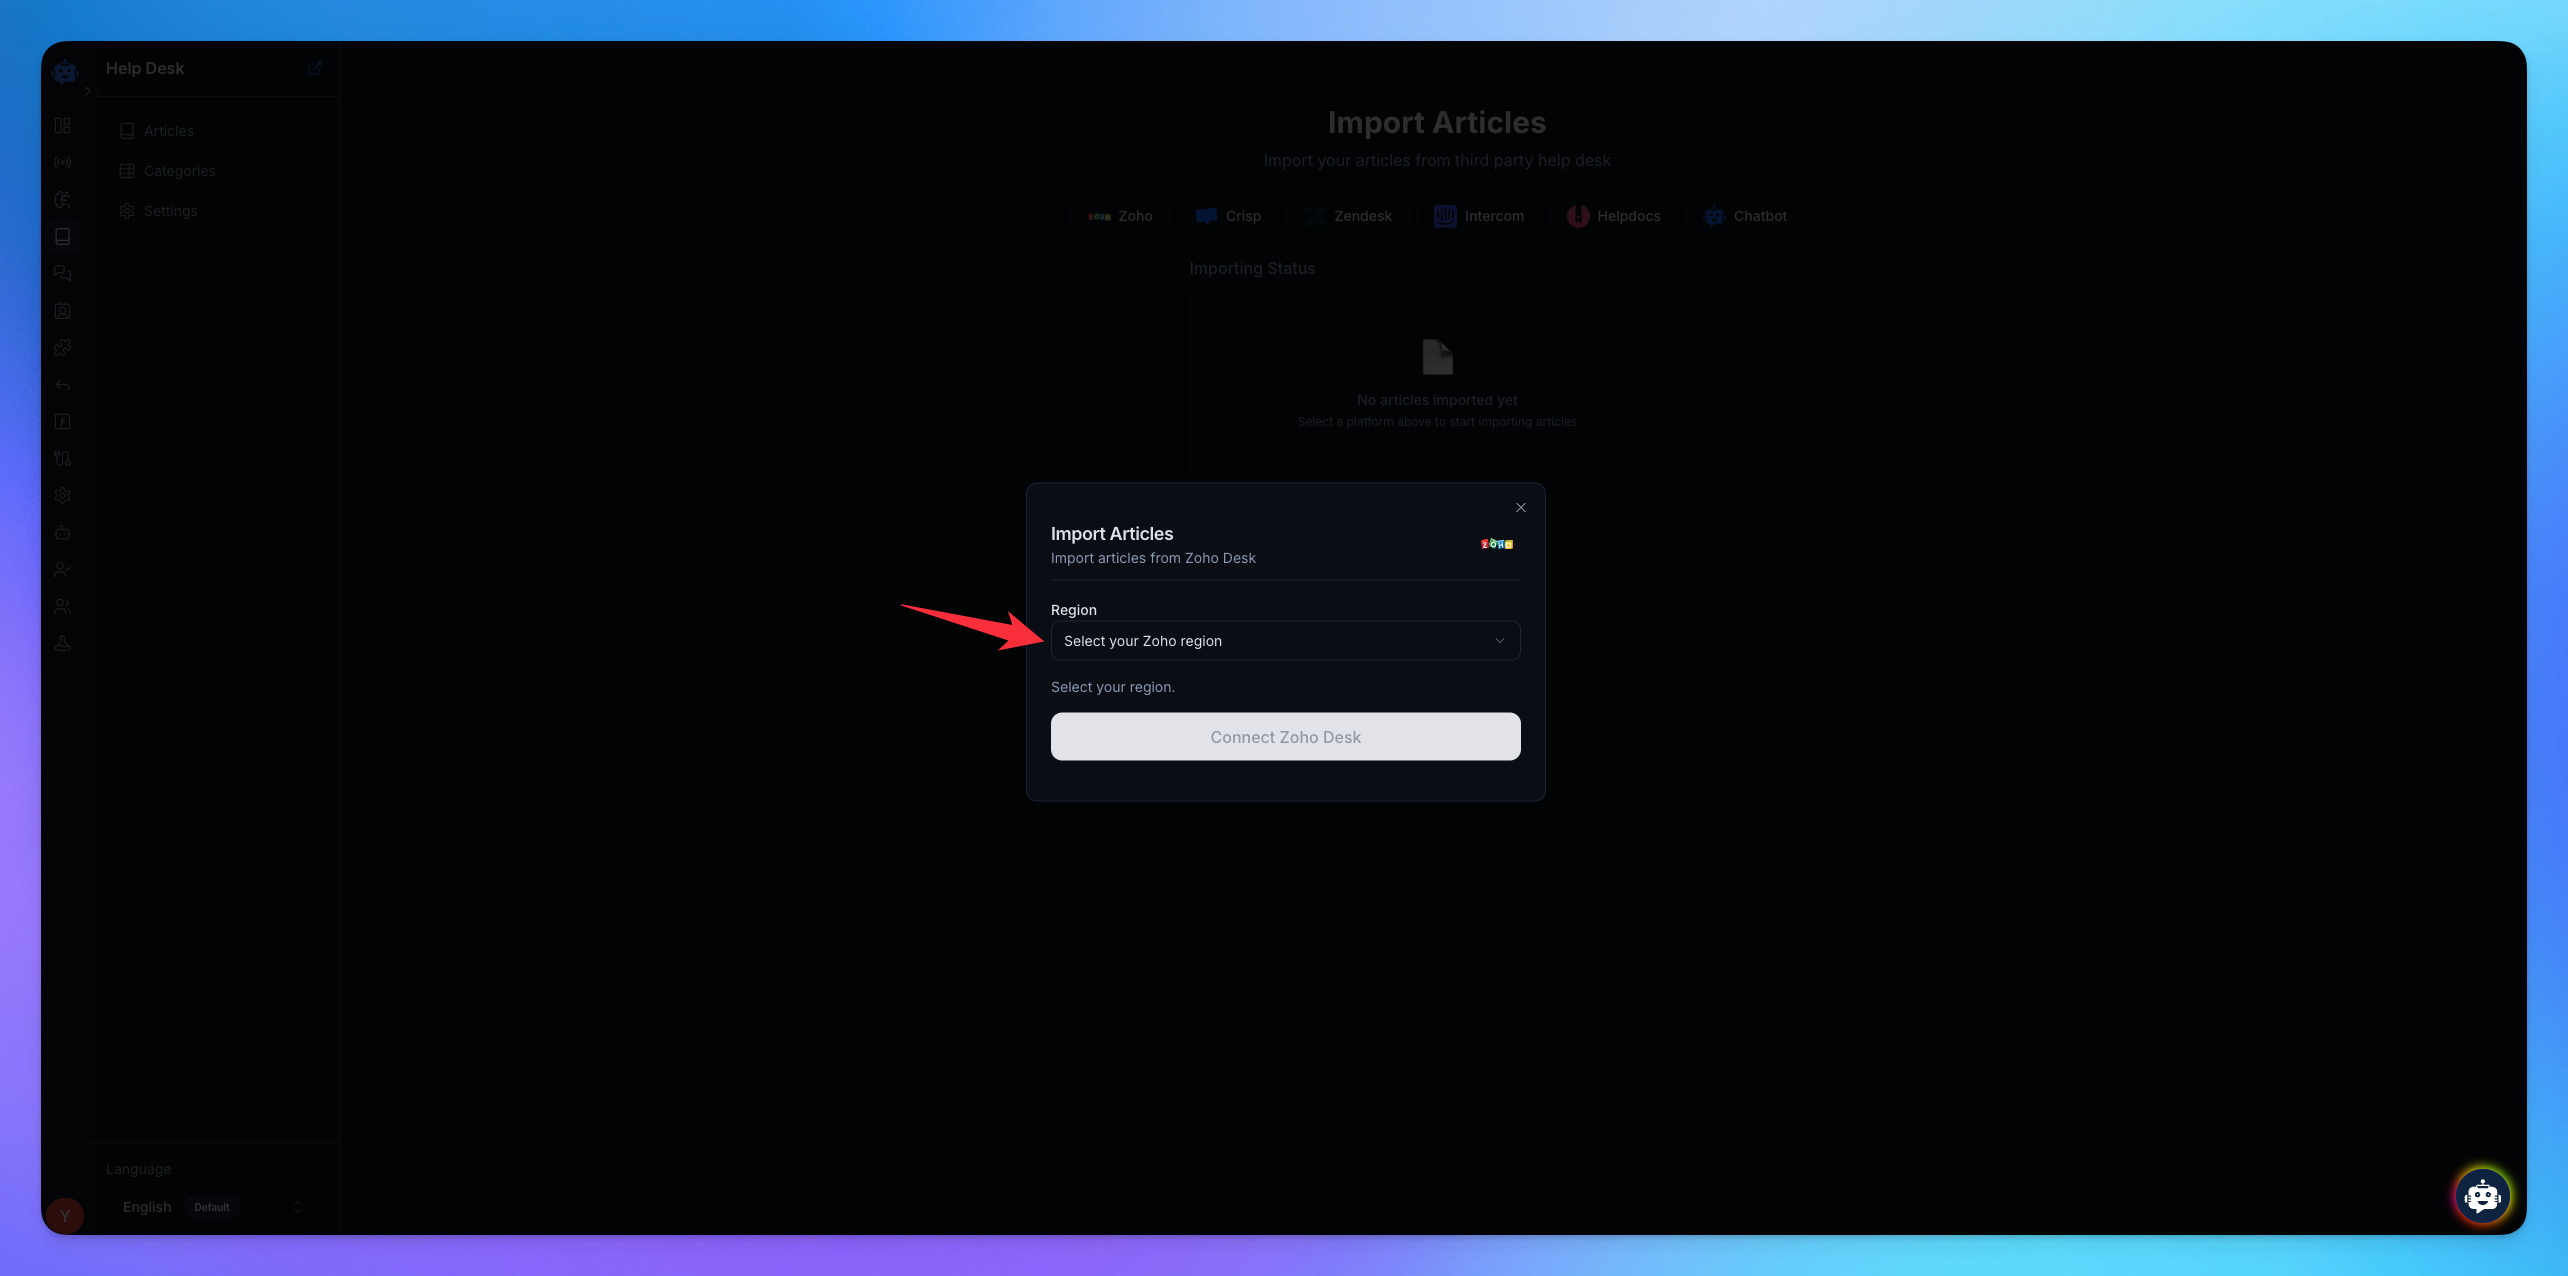The width and height of the screenshot is (2568, 1276).
Task: Open the English language selector
Action: [x=214, y=1207]
